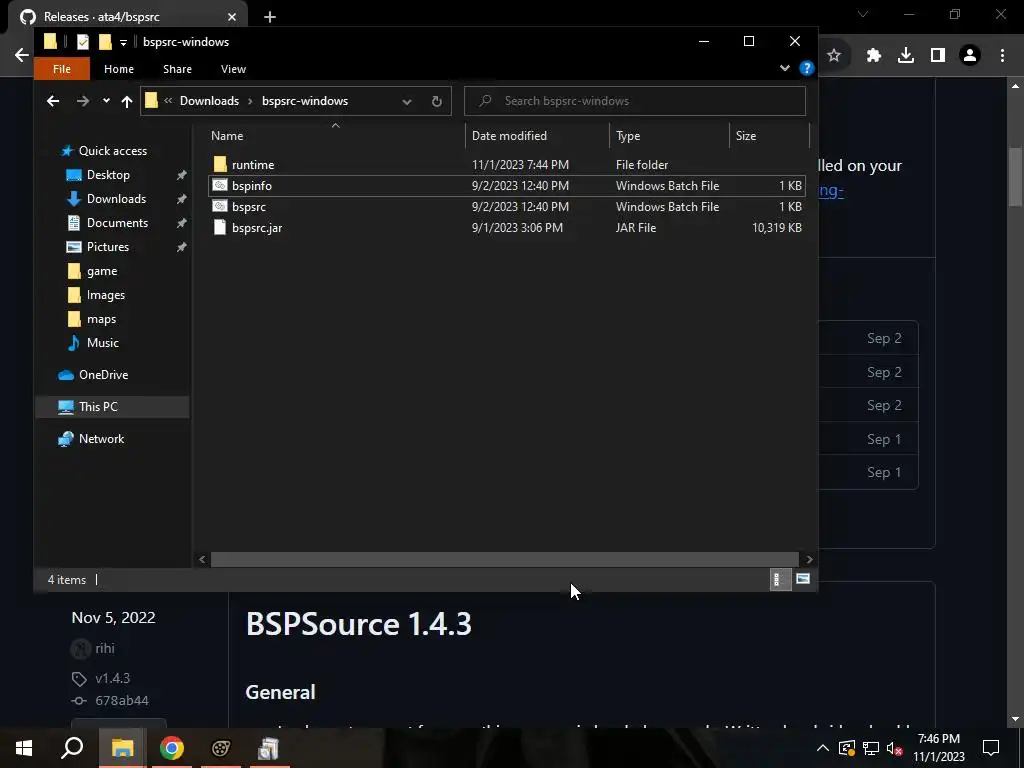Open Chrome from the taskbar

172,748
